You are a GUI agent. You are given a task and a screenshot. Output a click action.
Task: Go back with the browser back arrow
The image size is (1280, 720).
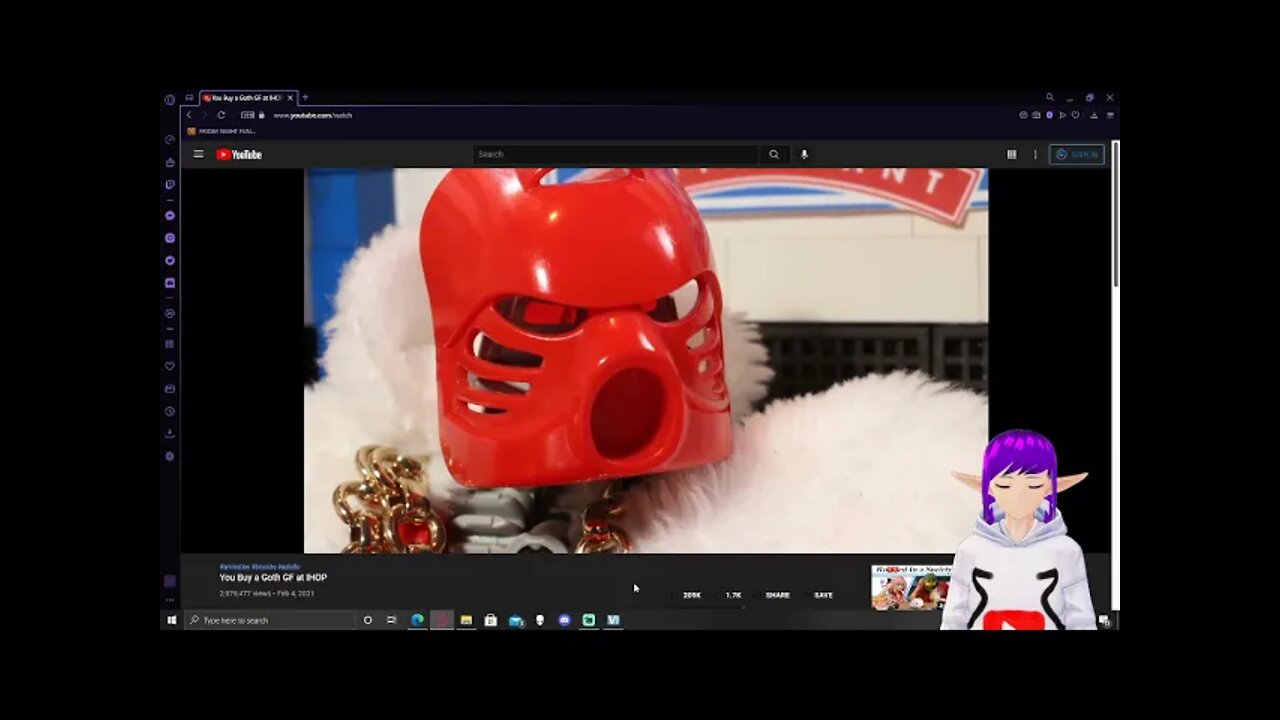tap(188, 115)
